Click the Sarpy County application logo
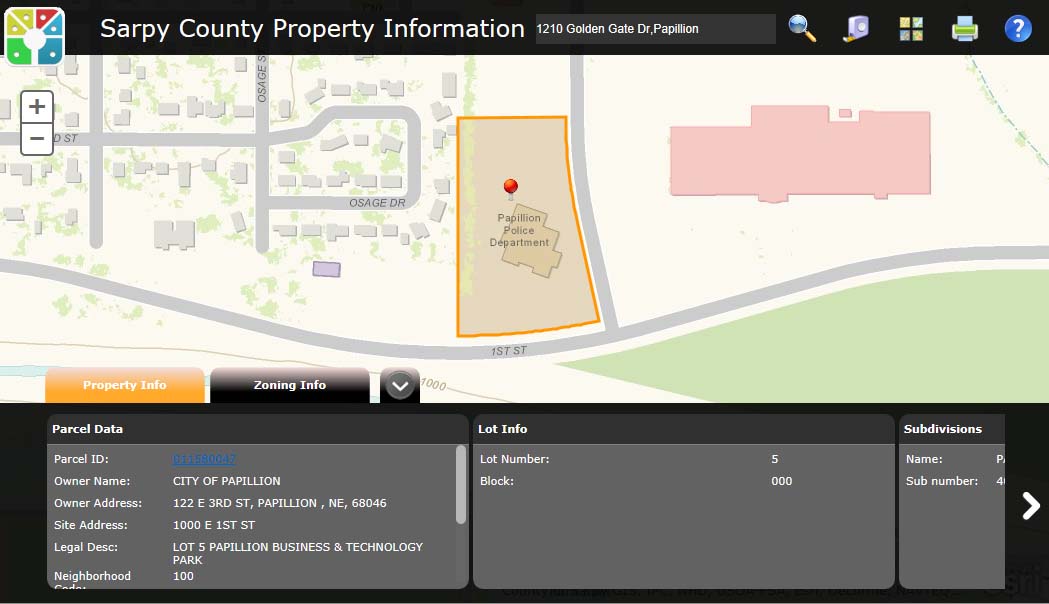 (x=34, y=33)
